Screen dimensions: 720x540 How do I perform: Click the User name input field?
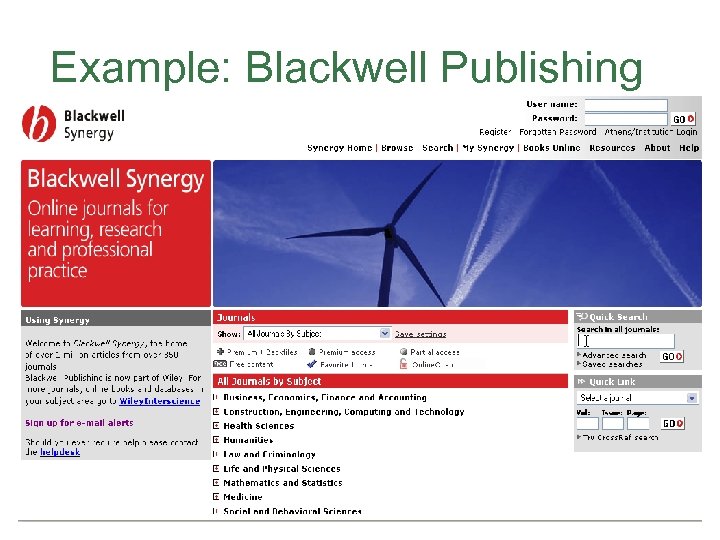(x=626, y=105)
